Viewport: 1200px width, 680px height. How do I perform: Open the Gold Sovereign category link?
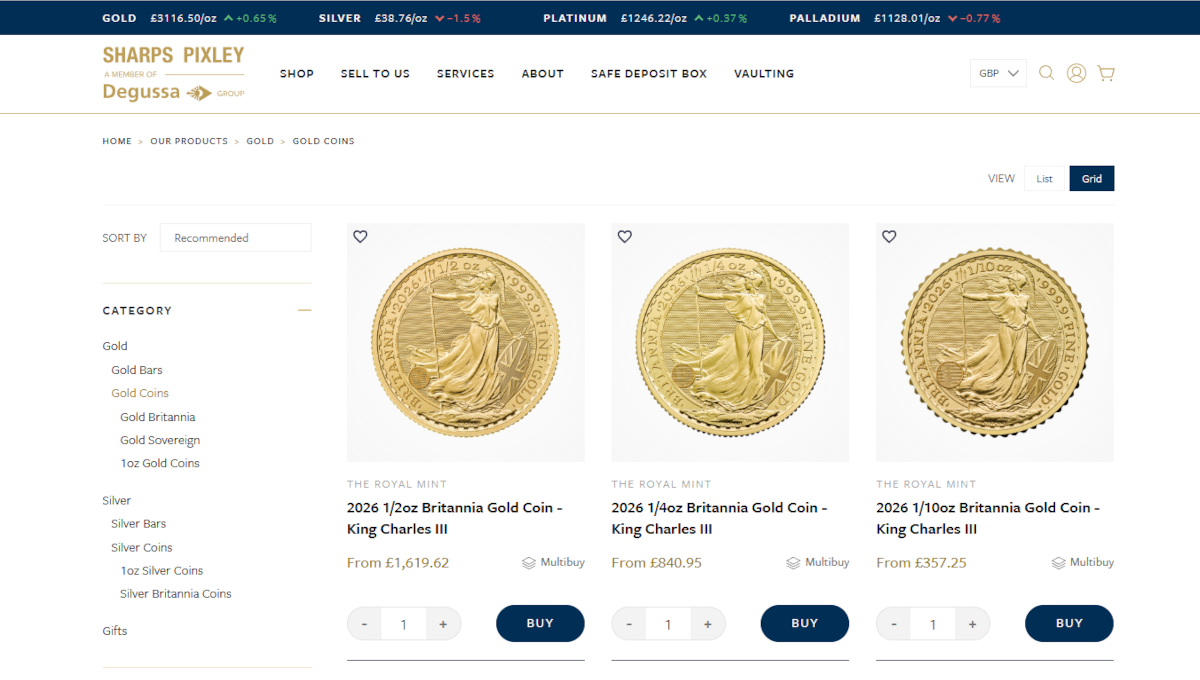[160, 440]
